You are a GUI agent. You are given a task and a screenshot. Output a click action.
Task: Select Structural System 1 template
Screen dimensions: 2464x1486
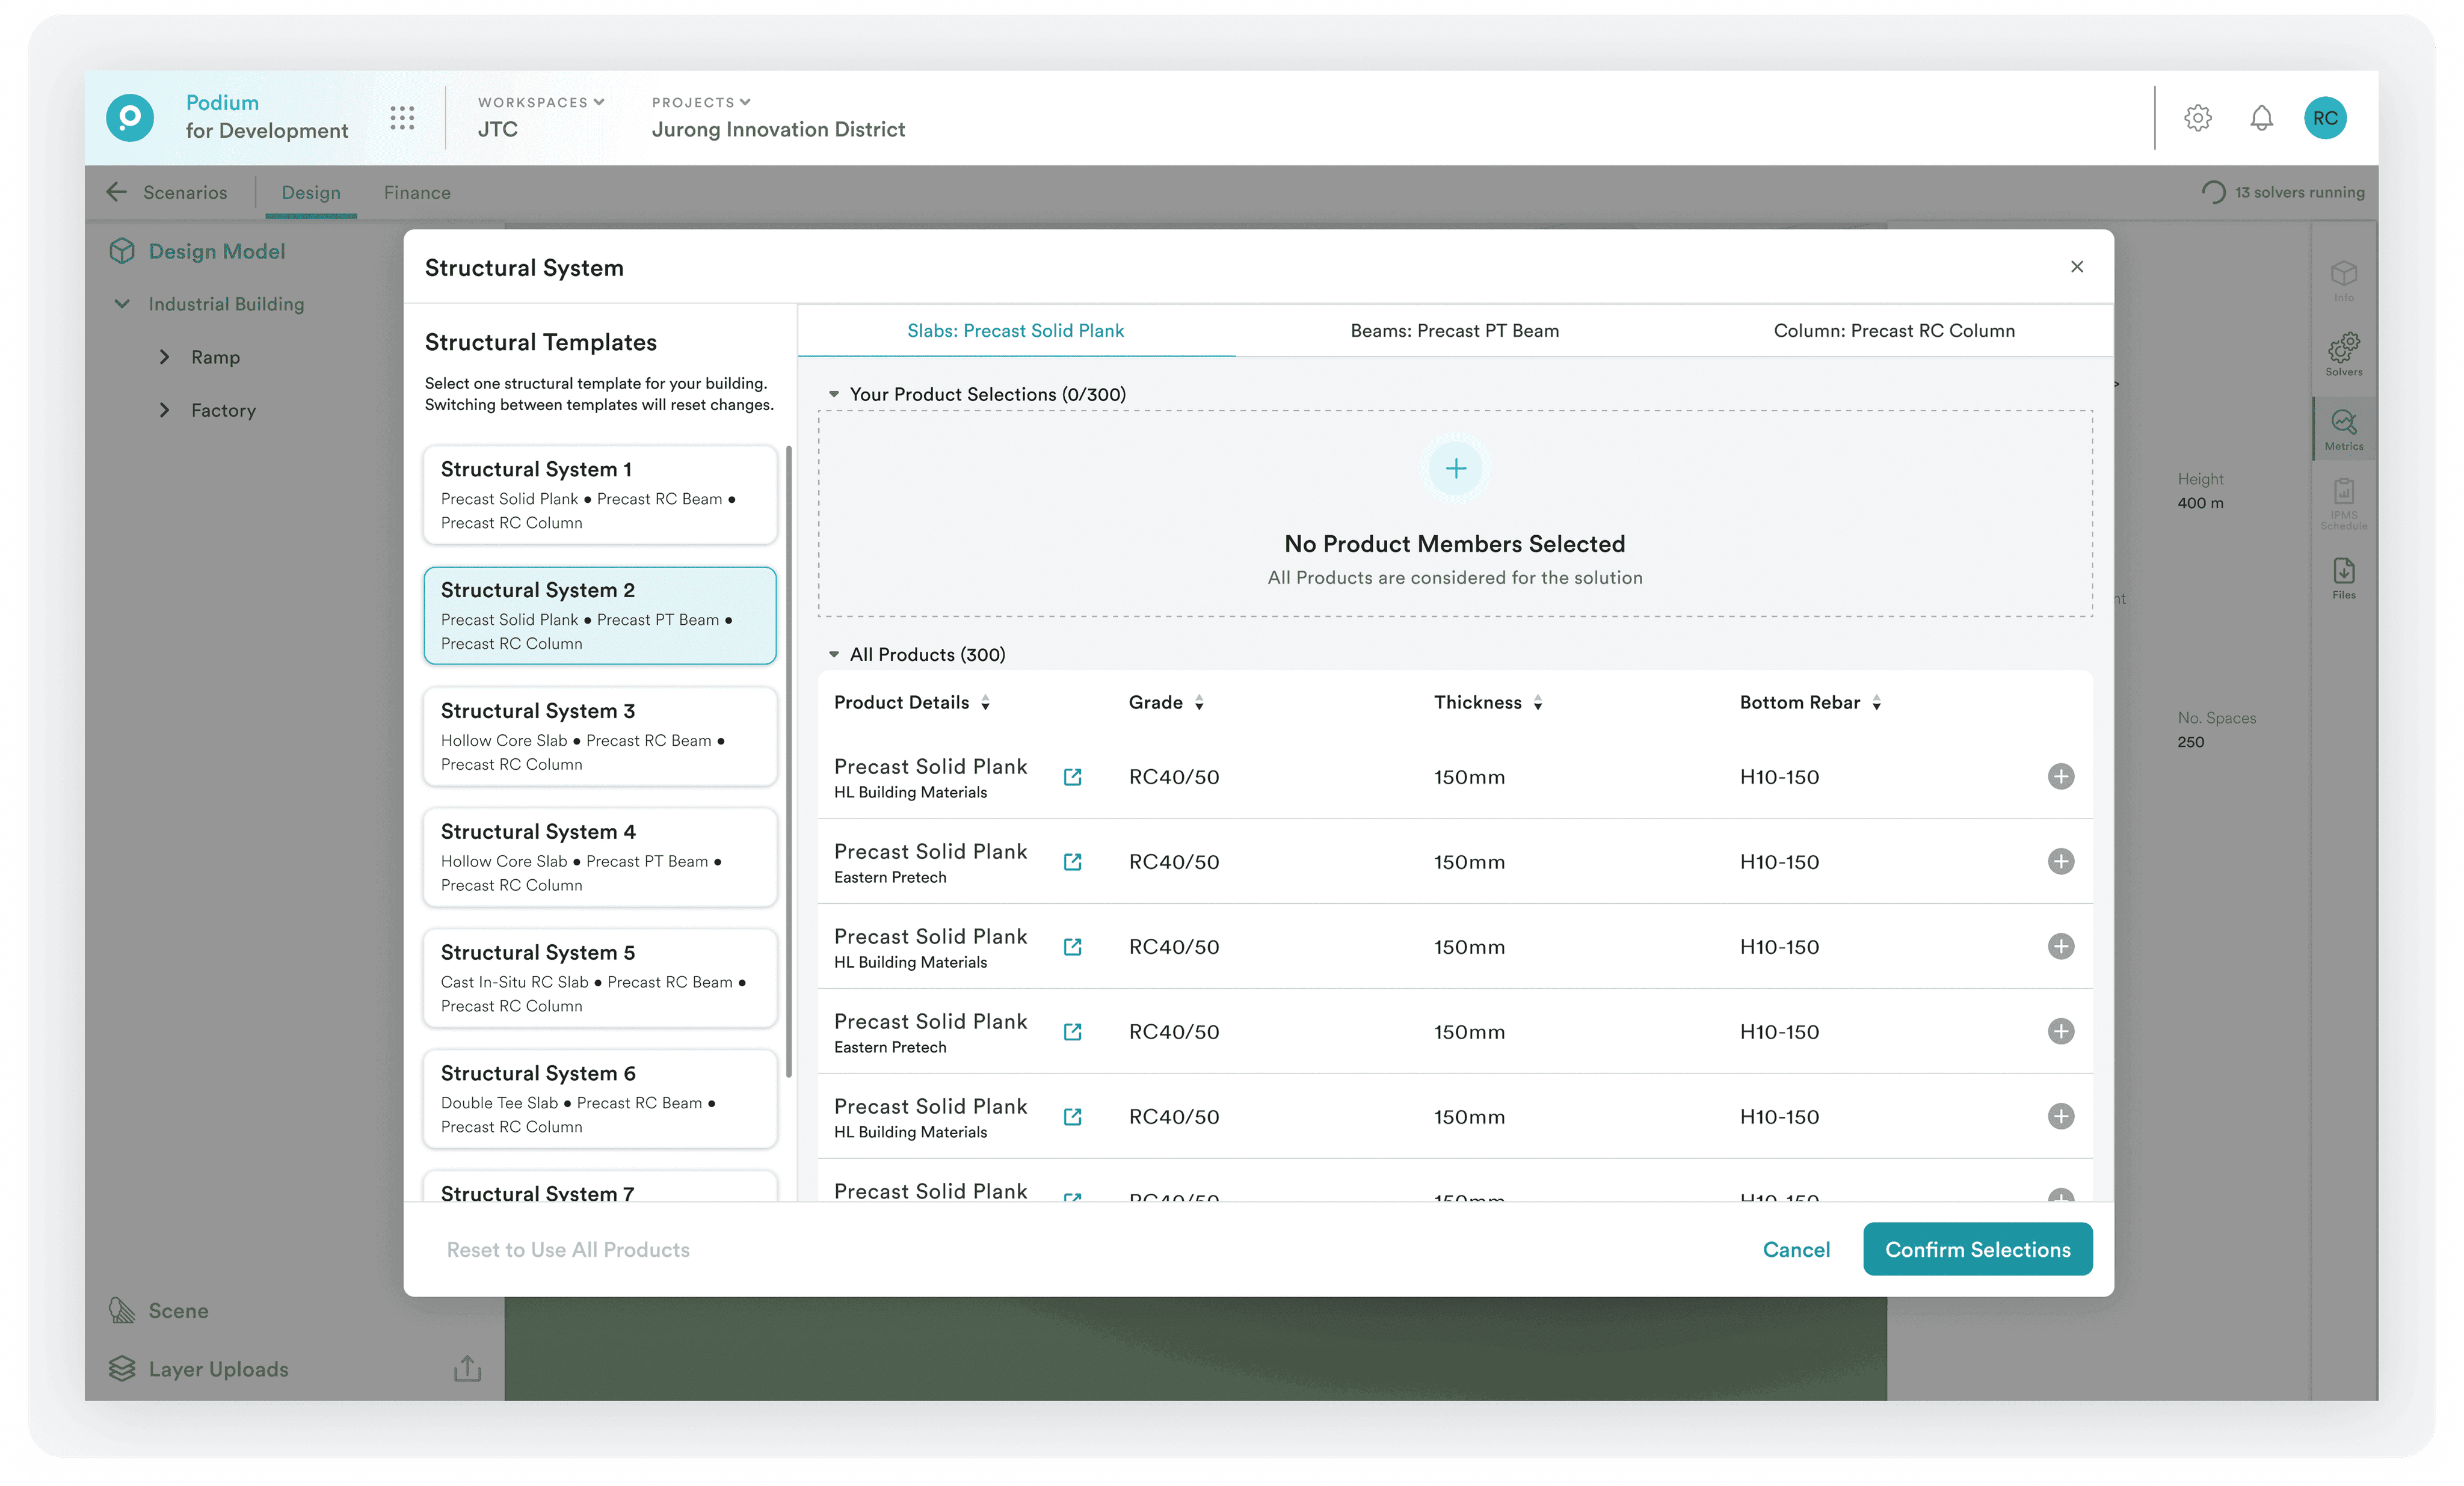click(599, 495)
